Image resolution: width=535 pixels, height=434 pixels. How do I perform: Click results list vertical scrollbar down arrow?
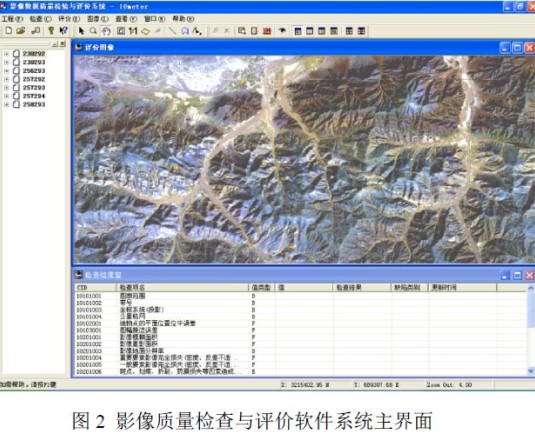click(531, 371)
